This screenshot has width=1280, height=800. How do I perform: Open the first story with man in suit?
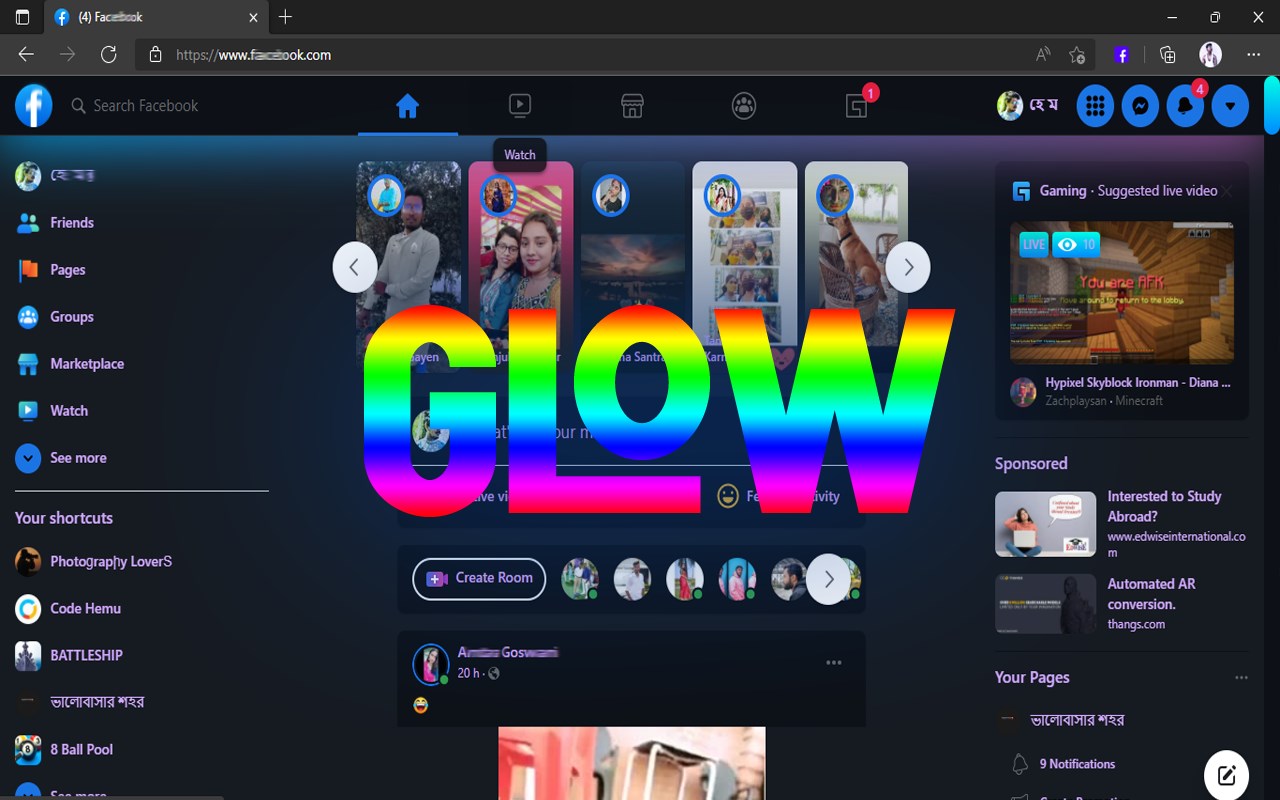point(408,268)
